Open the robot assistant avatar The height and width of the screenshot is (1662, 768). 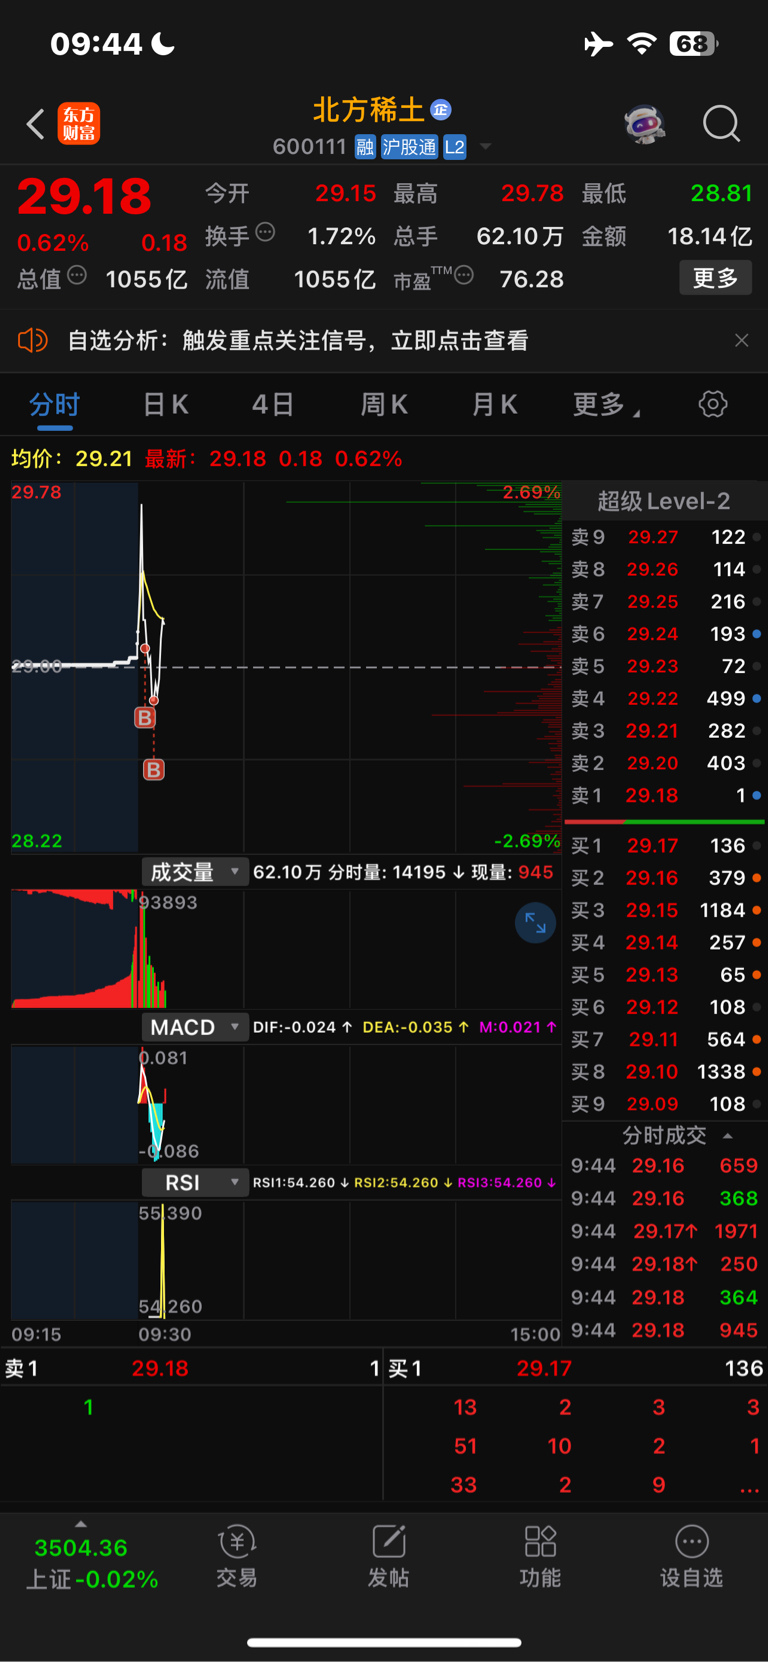click(645, 124)
